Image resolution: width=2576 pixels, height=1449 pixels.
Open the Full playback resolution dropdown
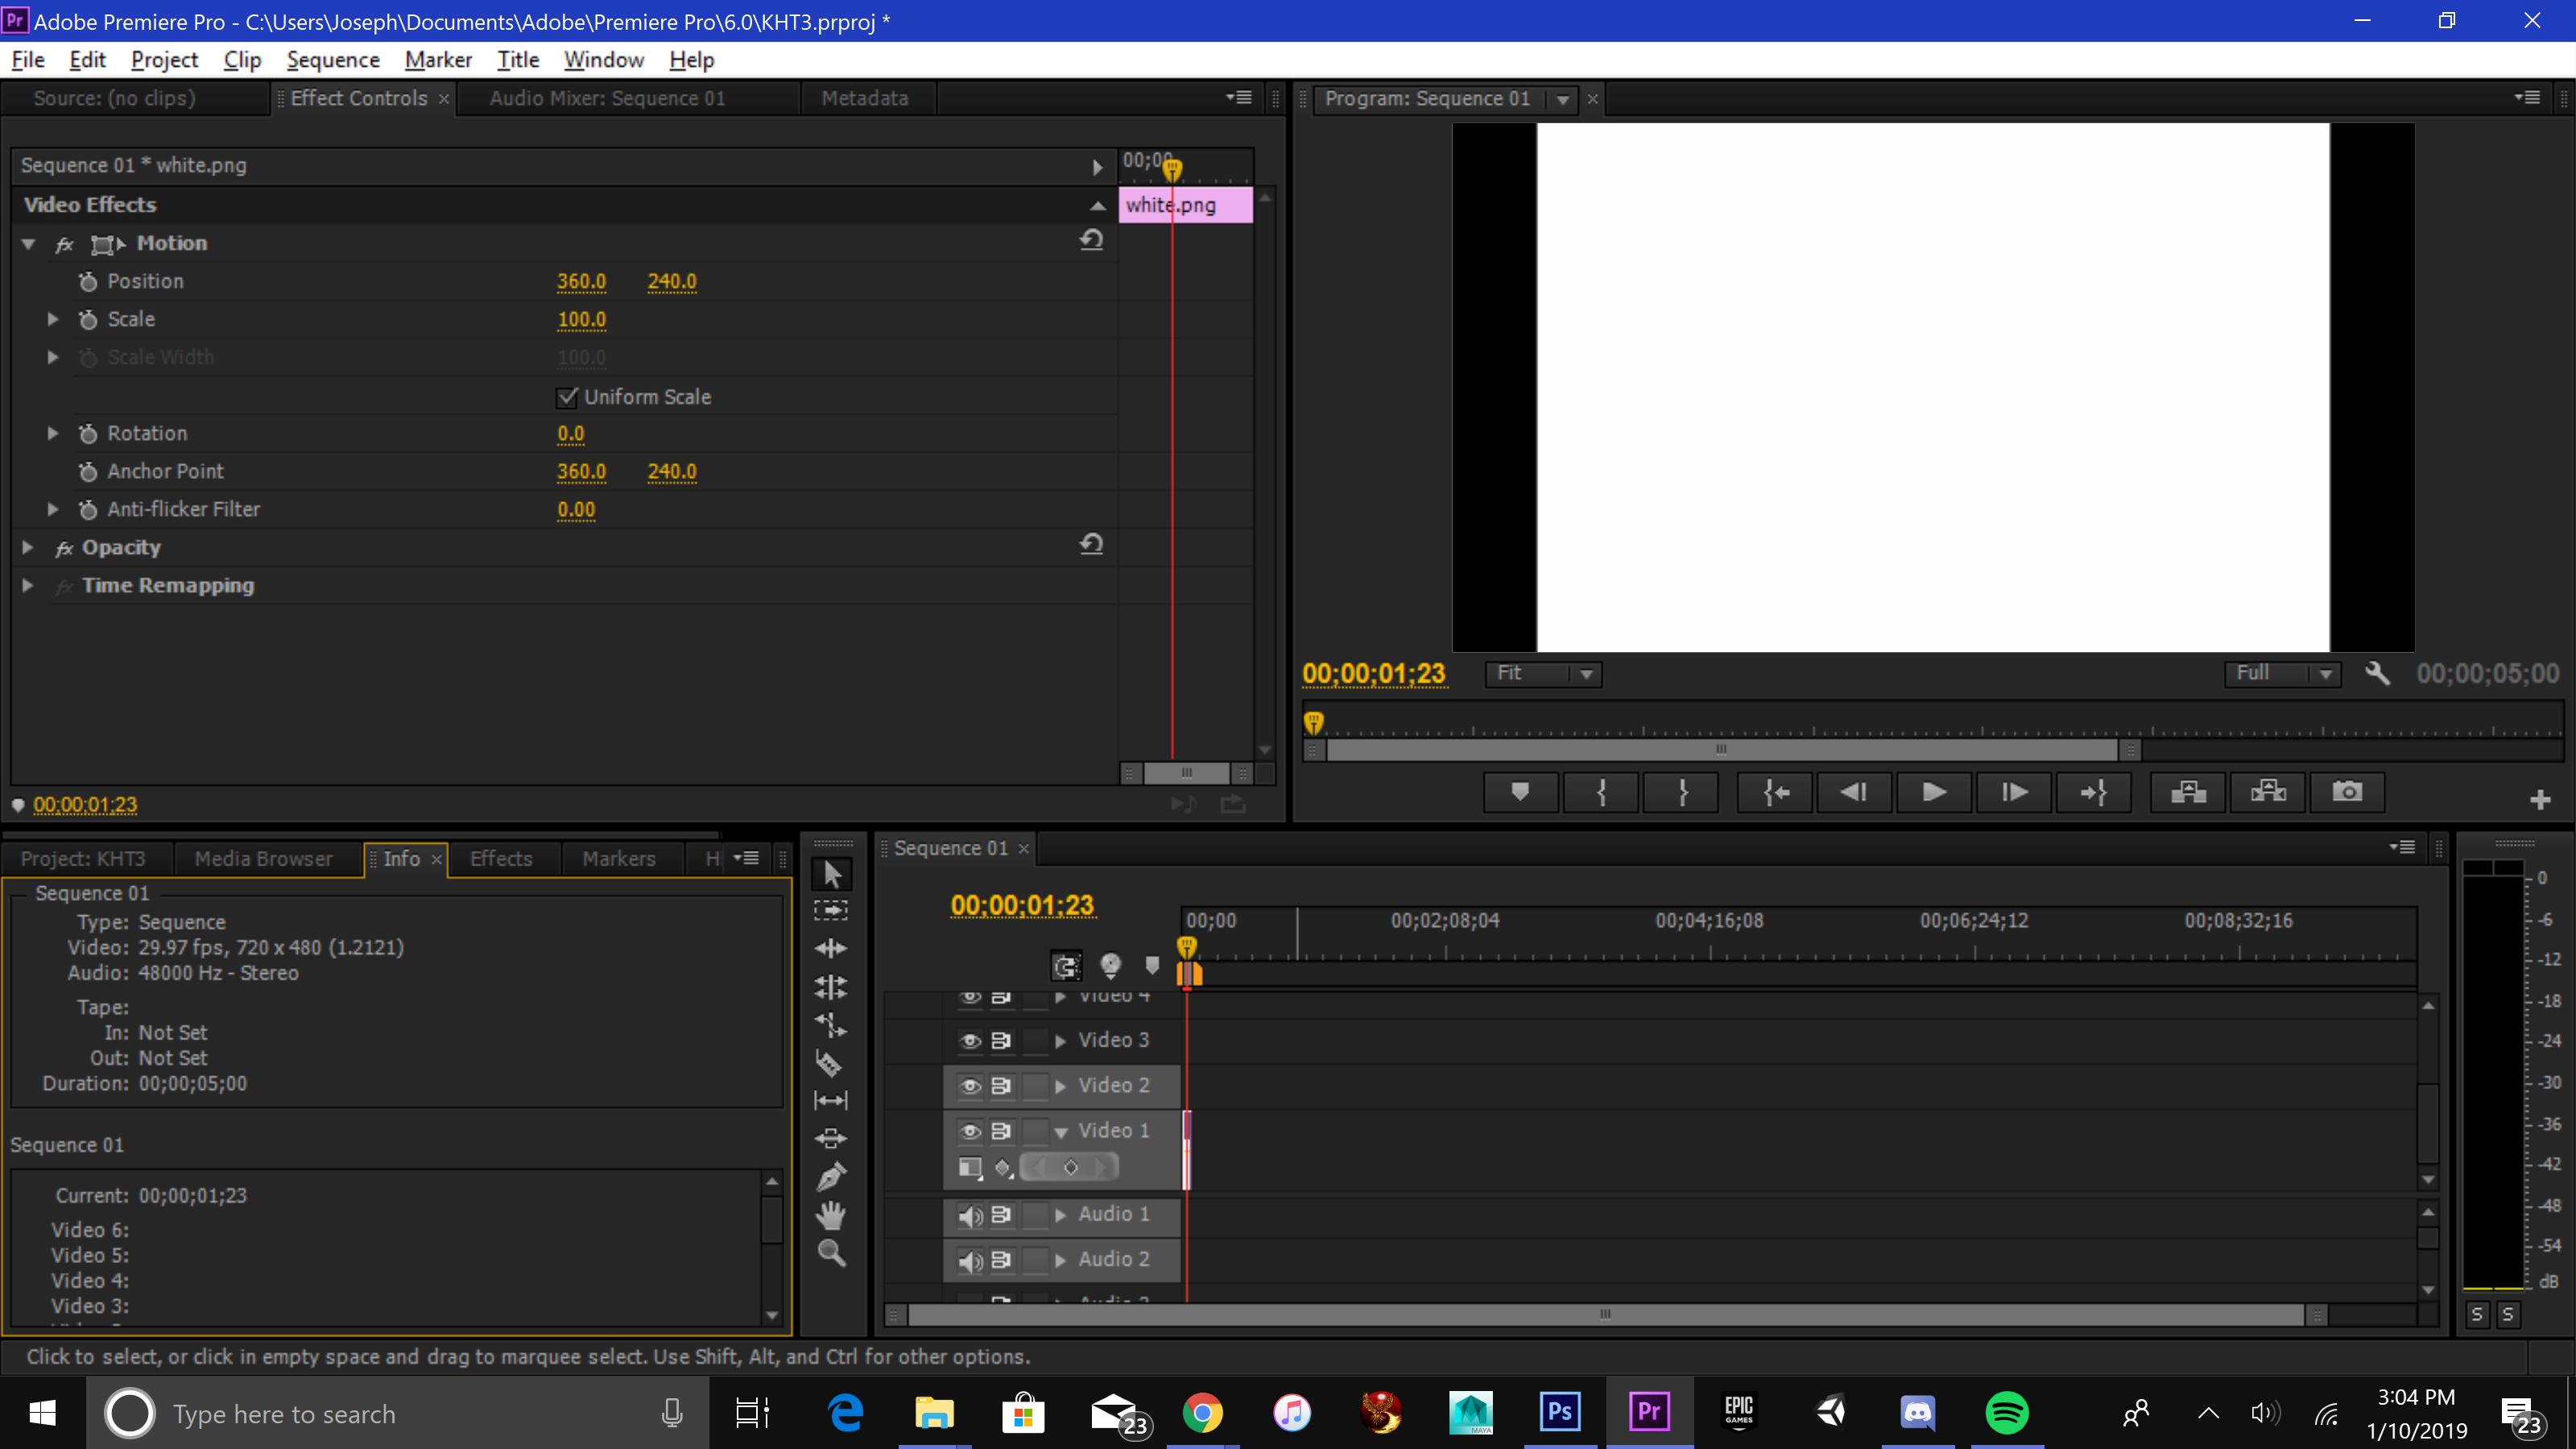pos(2282,673)
